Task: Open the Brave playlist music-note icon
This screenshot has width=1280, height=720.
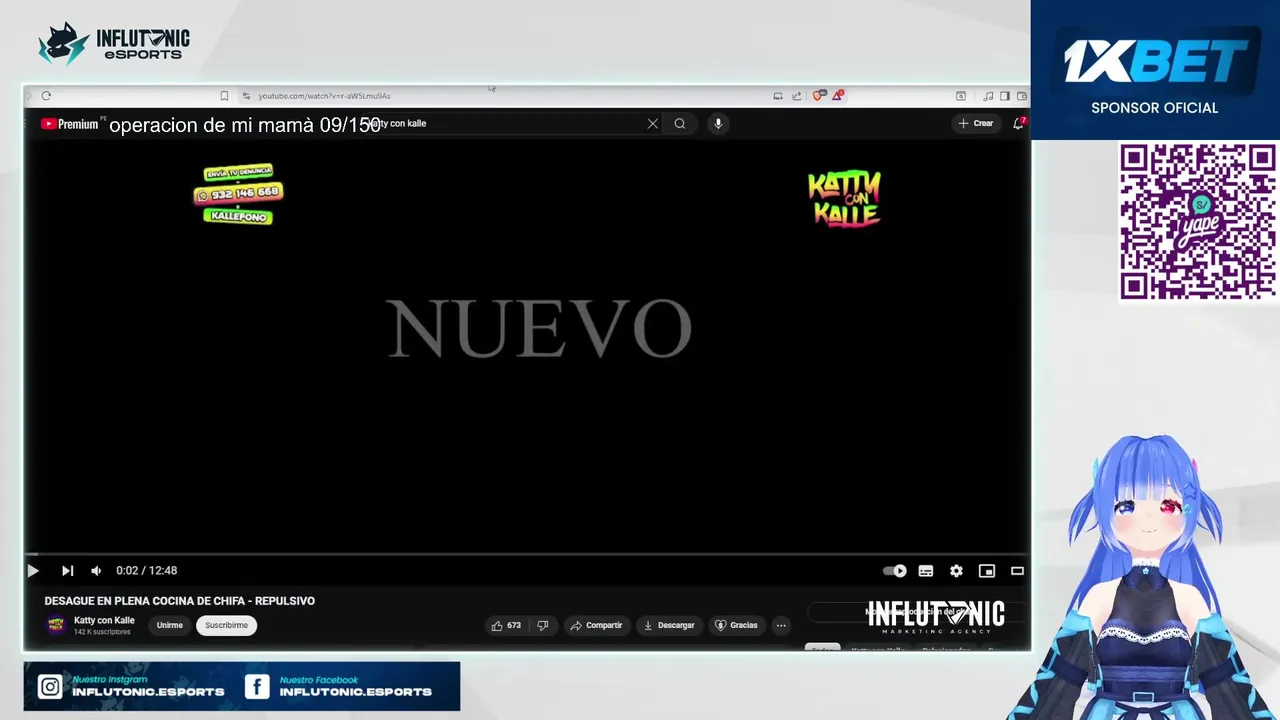Action: (988, 96)
